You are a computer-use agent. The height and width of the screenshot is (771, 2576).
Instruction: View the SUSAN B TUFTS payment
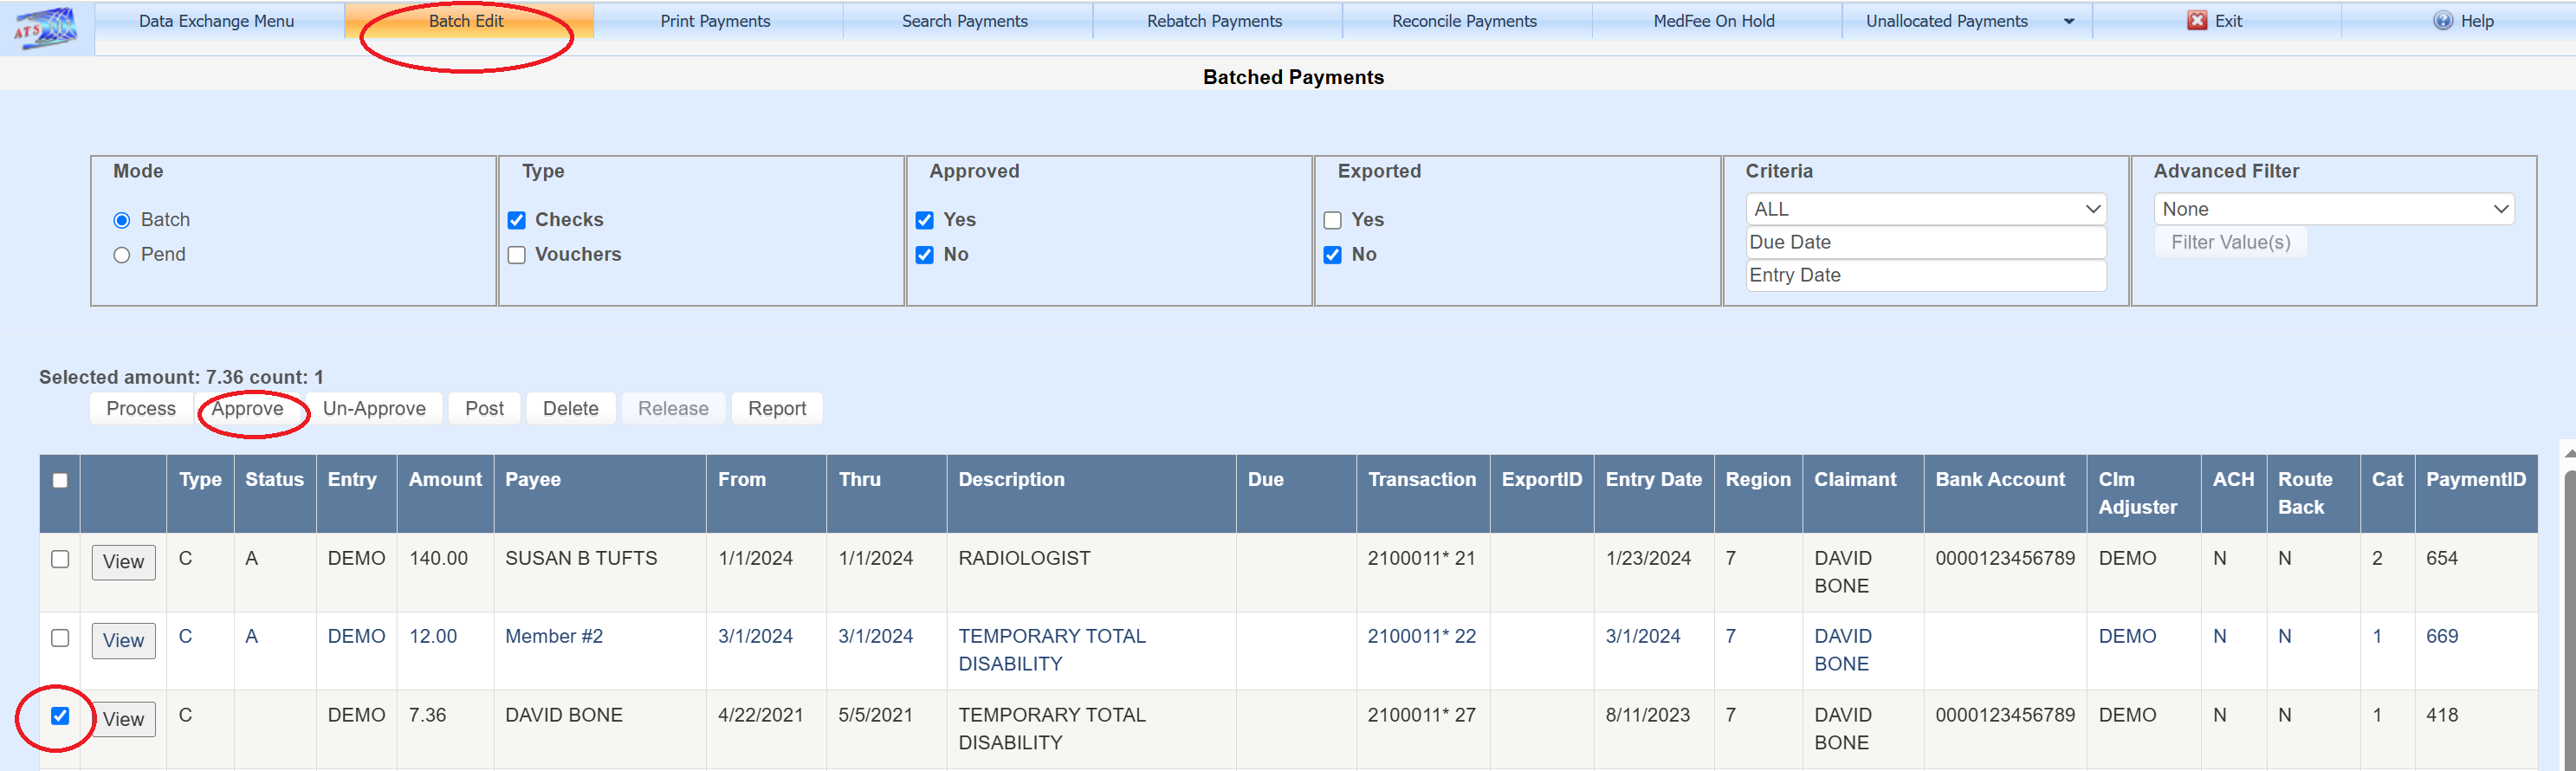point(123,561)
